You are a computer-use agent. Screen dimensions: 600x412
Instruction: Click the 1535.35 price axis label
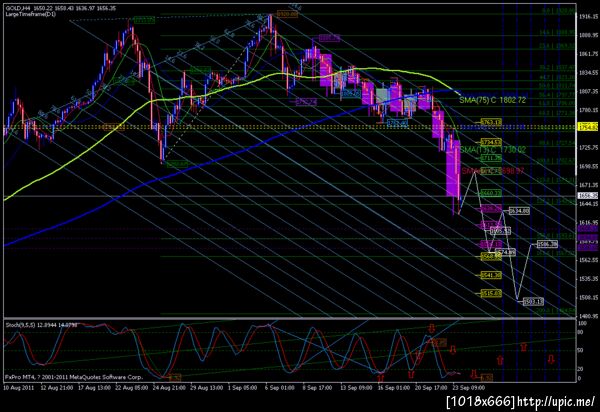coord(589,278)
